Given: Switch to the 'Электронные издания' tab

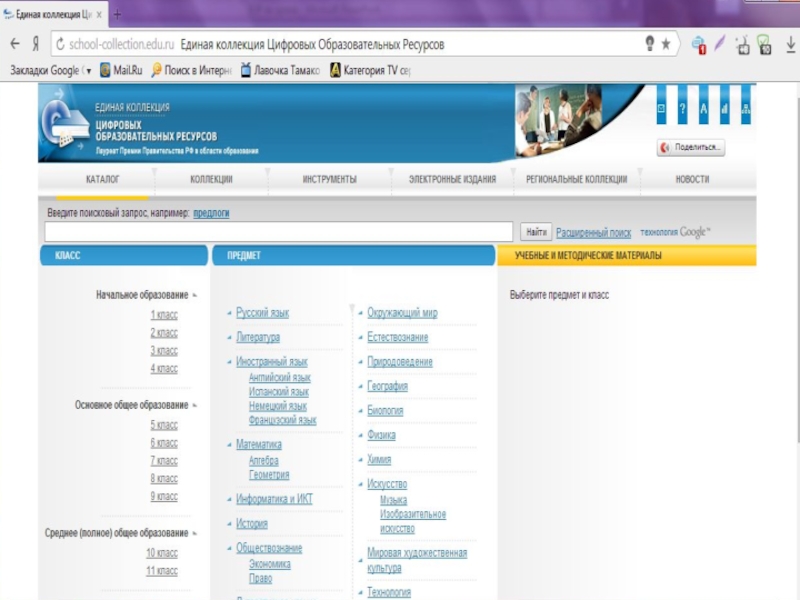Looking at the screenshot, I should [x=452, y=179].
